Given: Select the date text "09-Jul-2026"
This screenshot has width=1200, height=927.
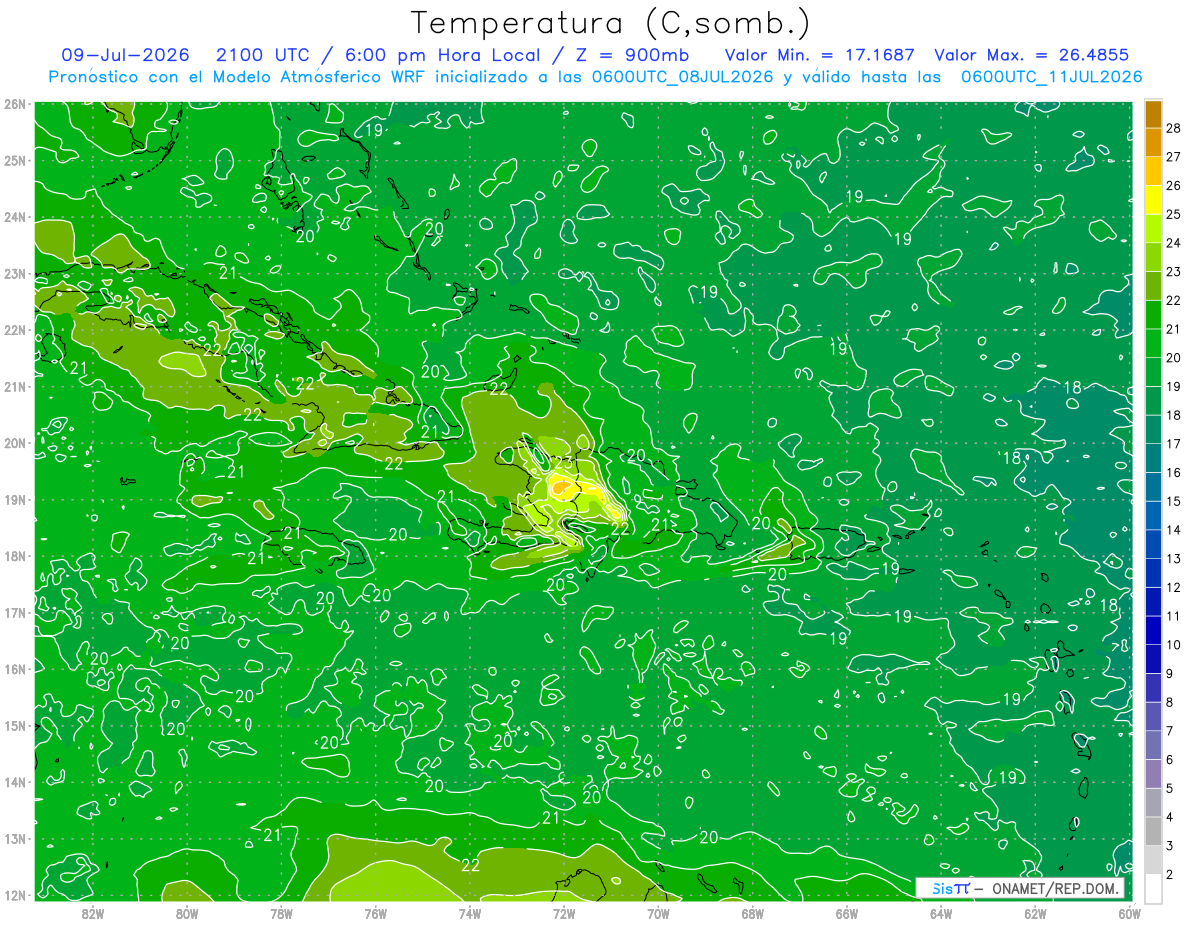Looking at the screenshot, I should (x=125, y=55).
